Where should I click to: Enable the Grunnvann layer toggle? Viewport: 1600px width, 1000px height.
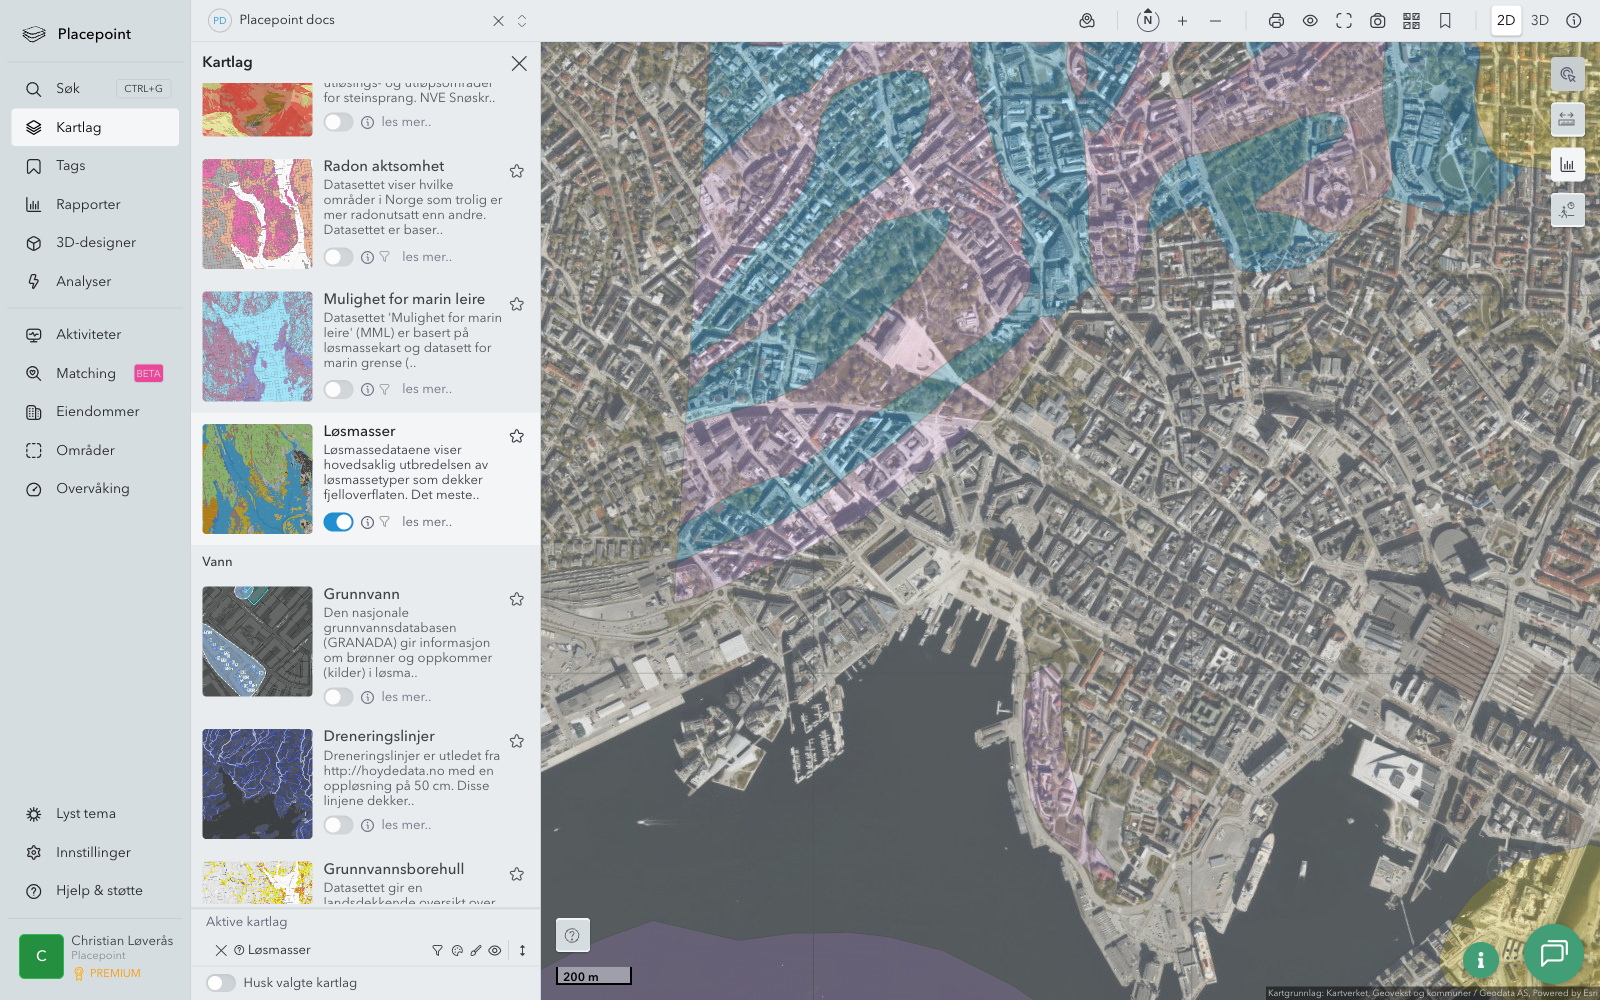pos(338,697)
